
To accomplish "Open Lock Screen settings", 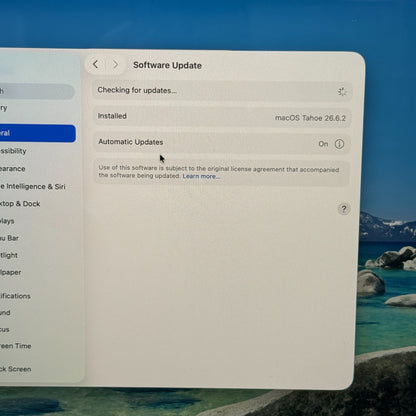I will (x=16, y=369).
